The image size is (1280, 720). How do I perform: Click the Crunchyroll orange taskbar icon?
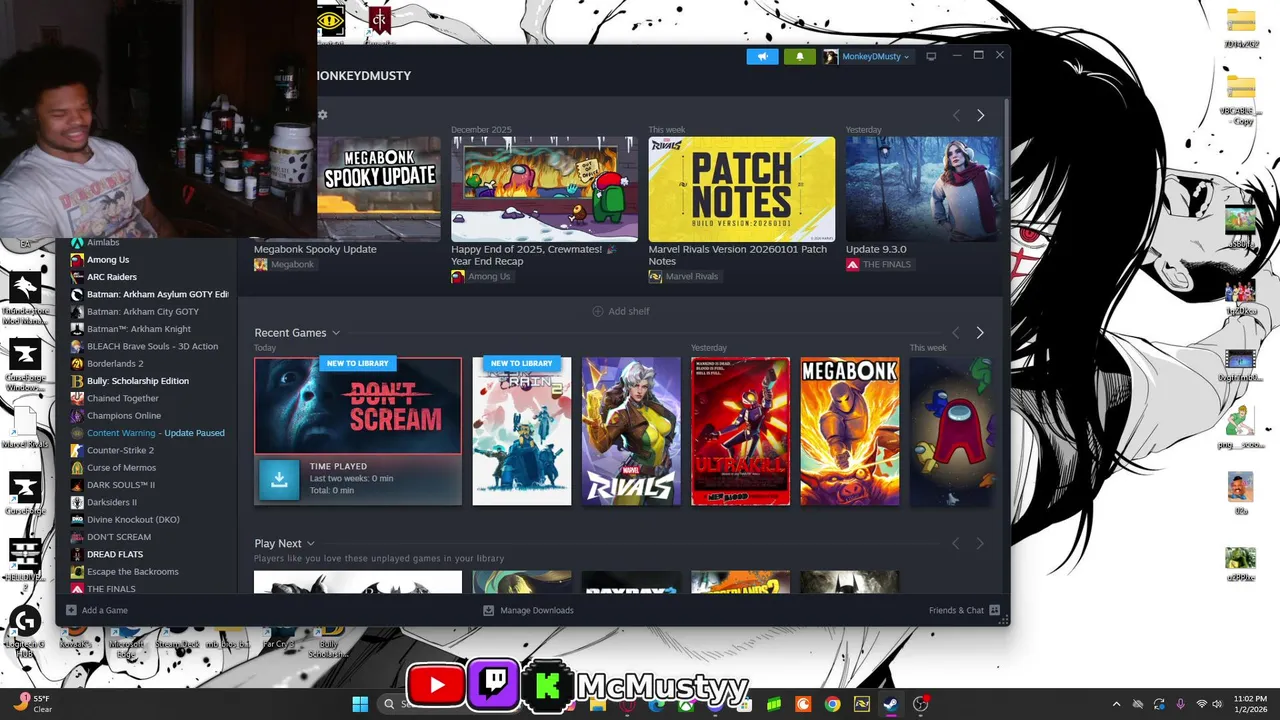coord(803,704)
